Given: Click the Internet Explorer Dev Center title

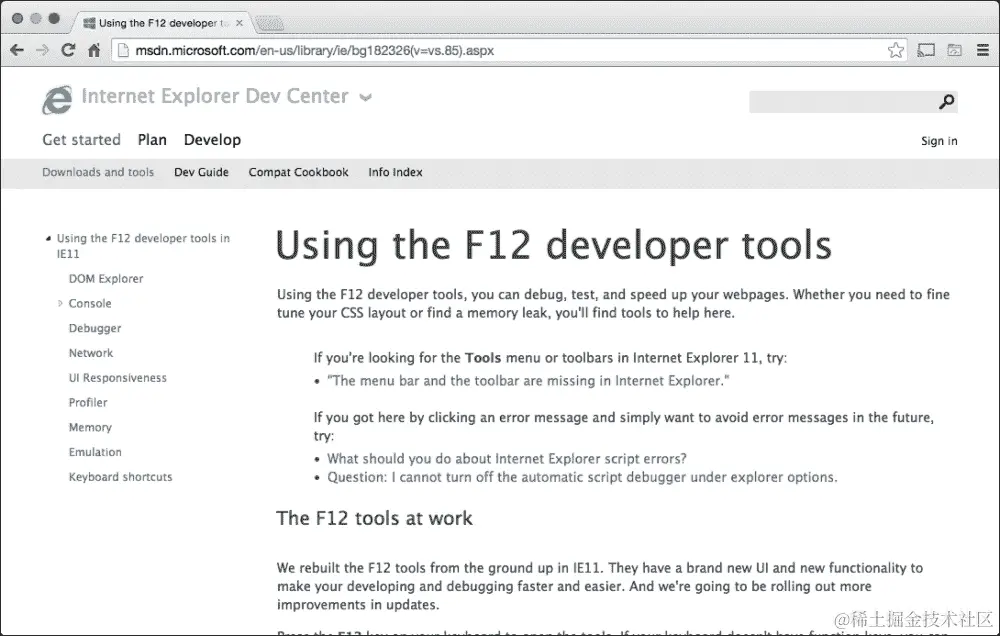Looking at the screenshot, I should point(215,96).
